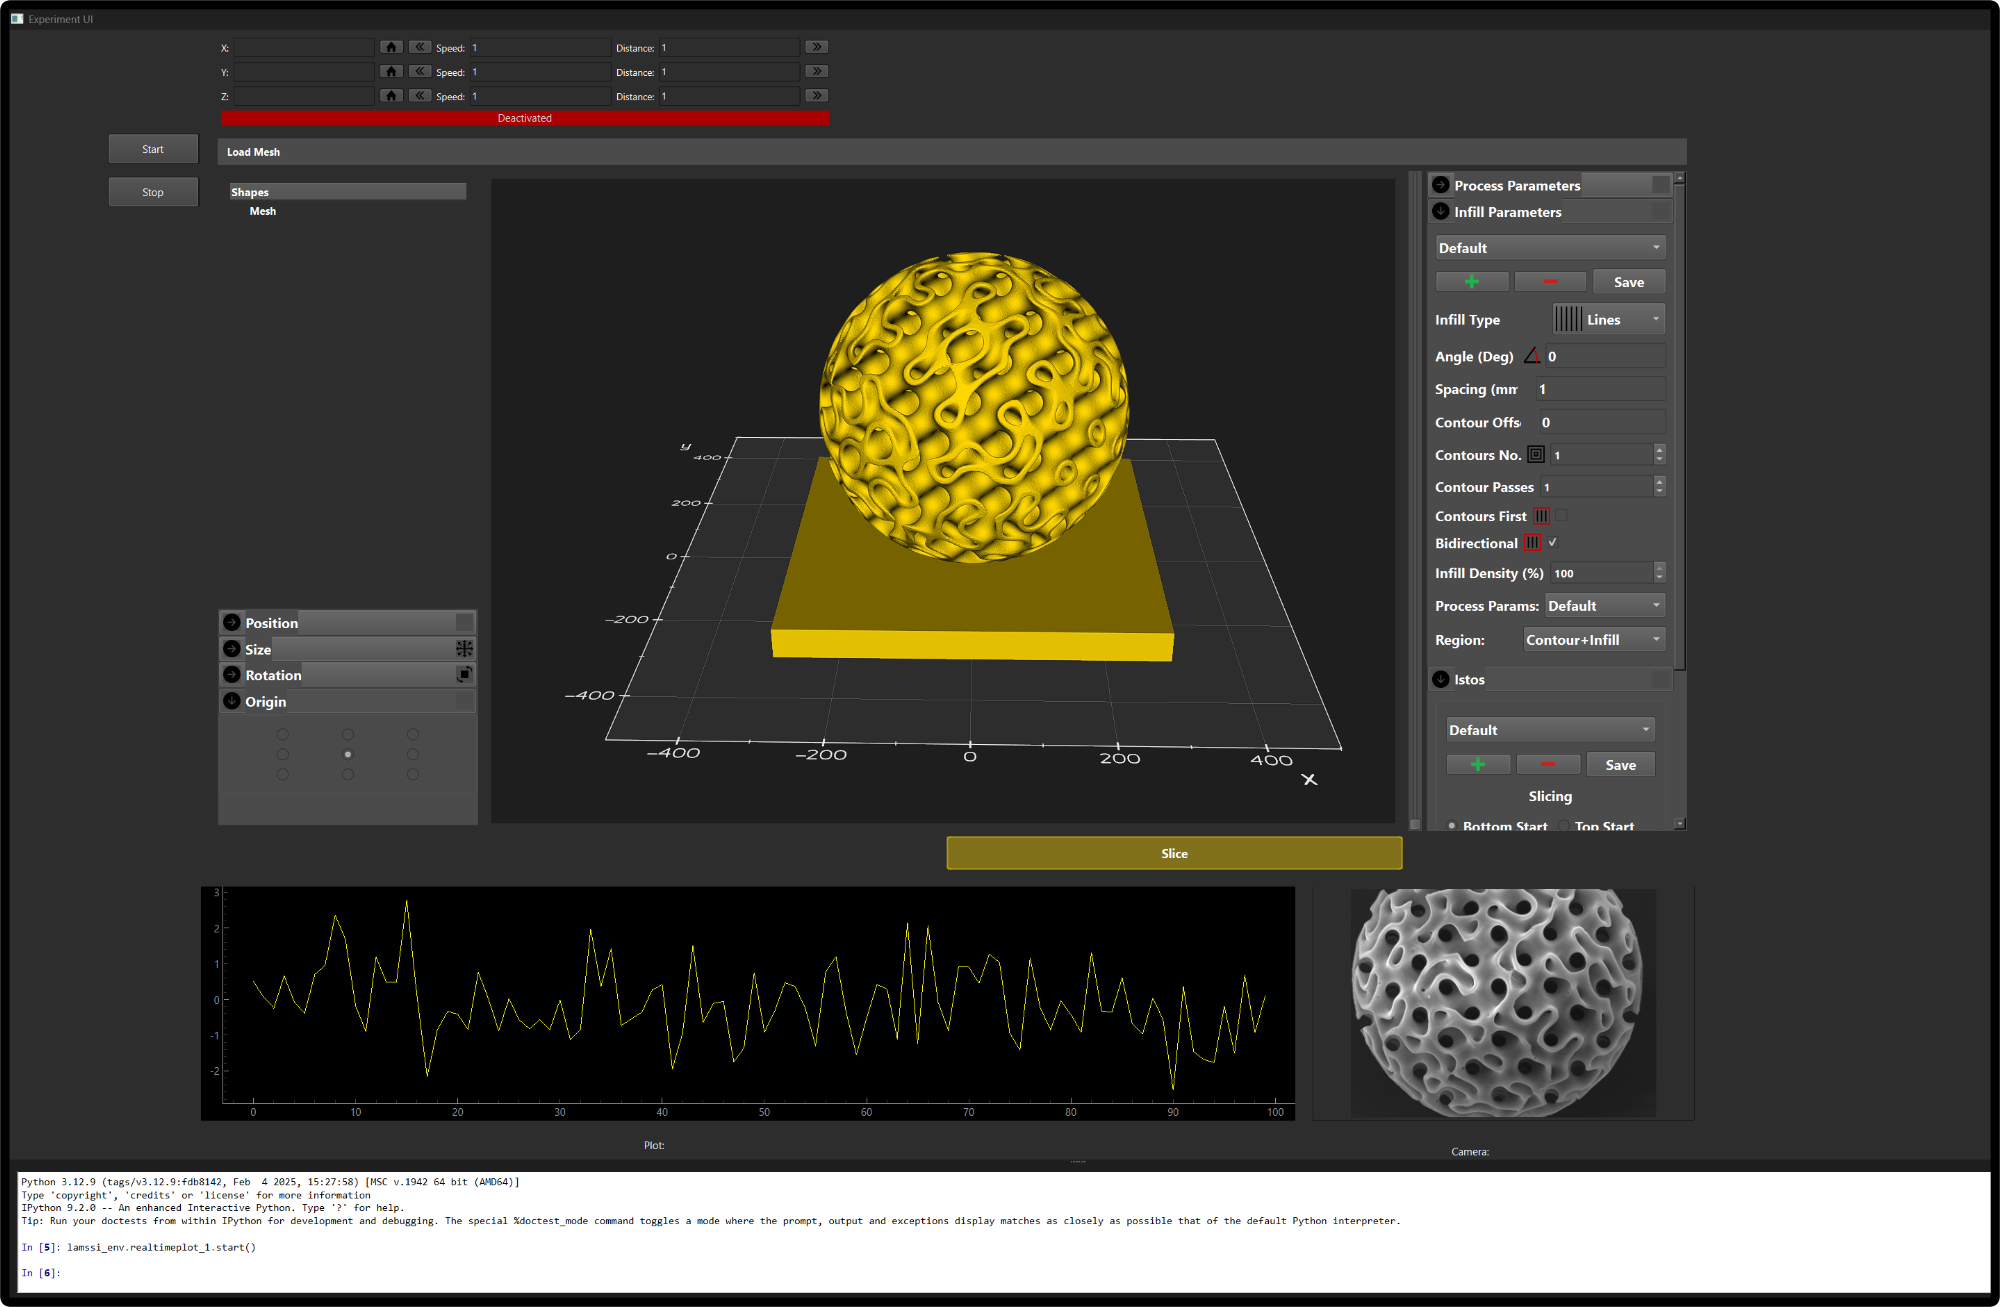Click the Spacing (mm) input field
Screen dimensions: 2000x1307
1599,389
